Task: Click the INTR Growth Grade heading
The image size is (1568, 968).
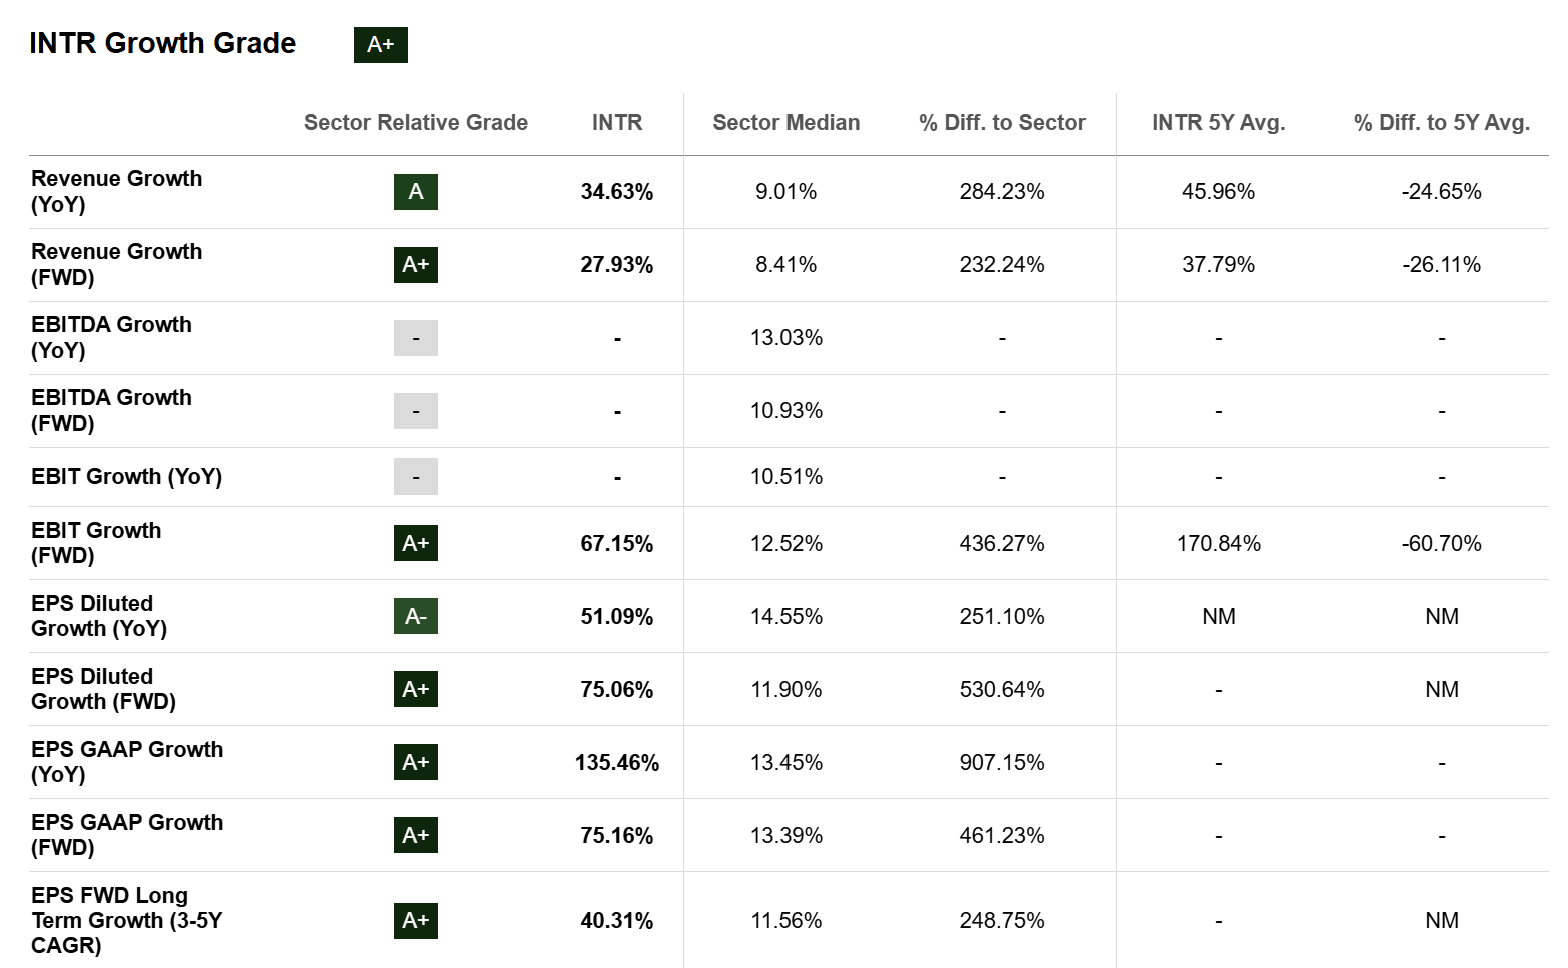Action: point(162,44)
